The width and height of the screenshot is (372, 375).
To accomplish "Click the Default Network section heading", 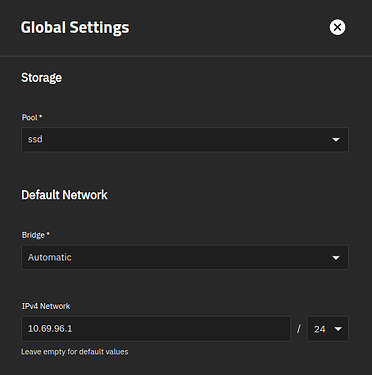I will pos(64,195).
